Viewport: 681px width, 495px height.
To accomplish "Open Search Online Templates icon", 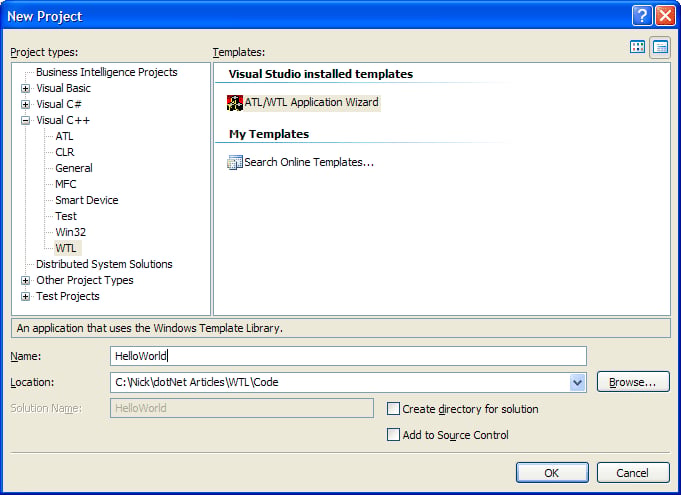I will point(235,162).
